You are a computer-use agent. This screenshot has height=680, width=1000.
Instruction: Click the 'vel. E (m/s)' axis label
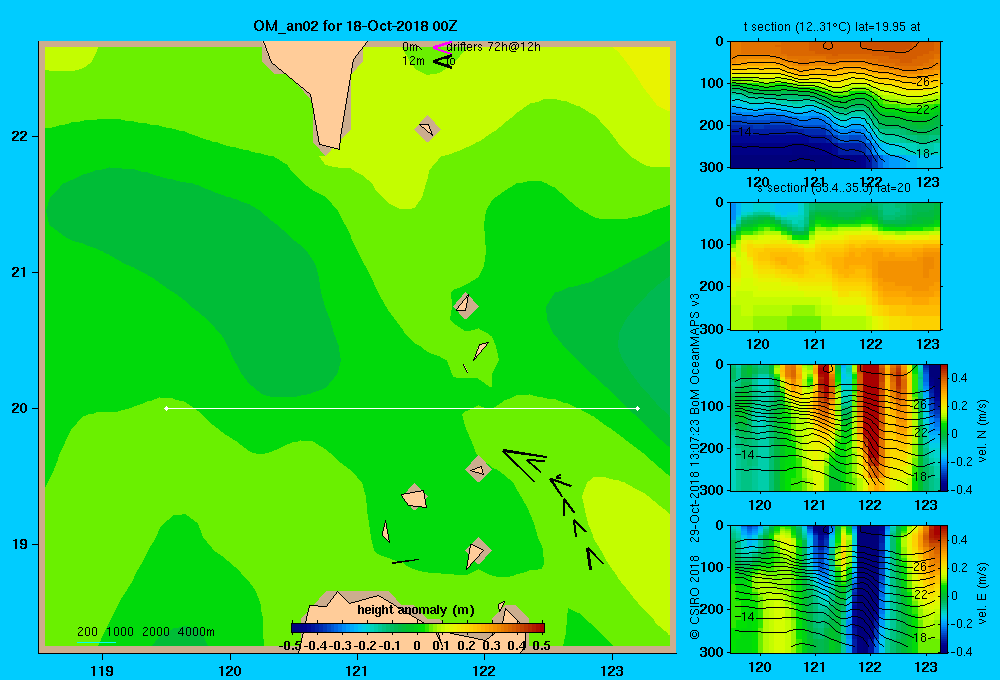[x=982, y=593]
